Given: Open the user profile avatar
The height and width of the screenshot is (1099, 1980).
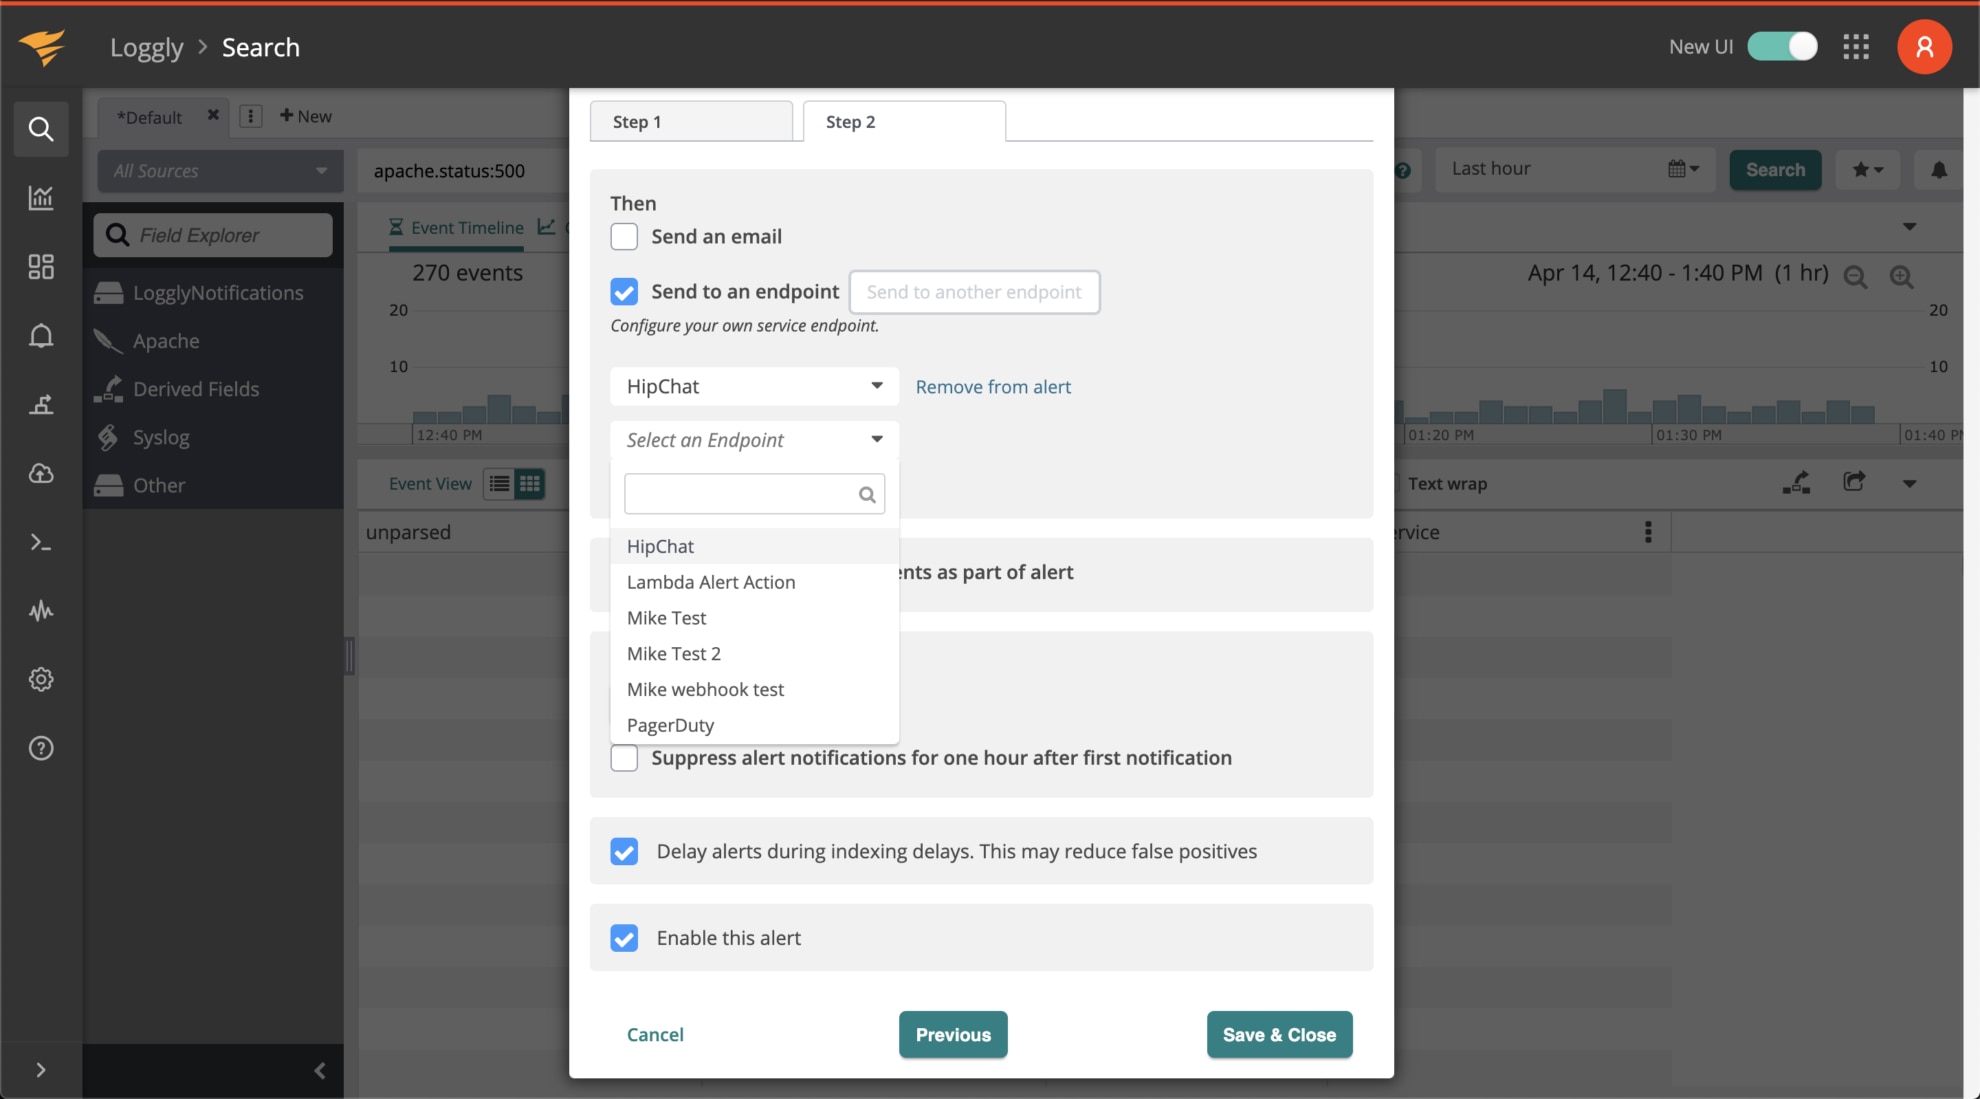Looking at the screenshot, I should [1925, 46].
